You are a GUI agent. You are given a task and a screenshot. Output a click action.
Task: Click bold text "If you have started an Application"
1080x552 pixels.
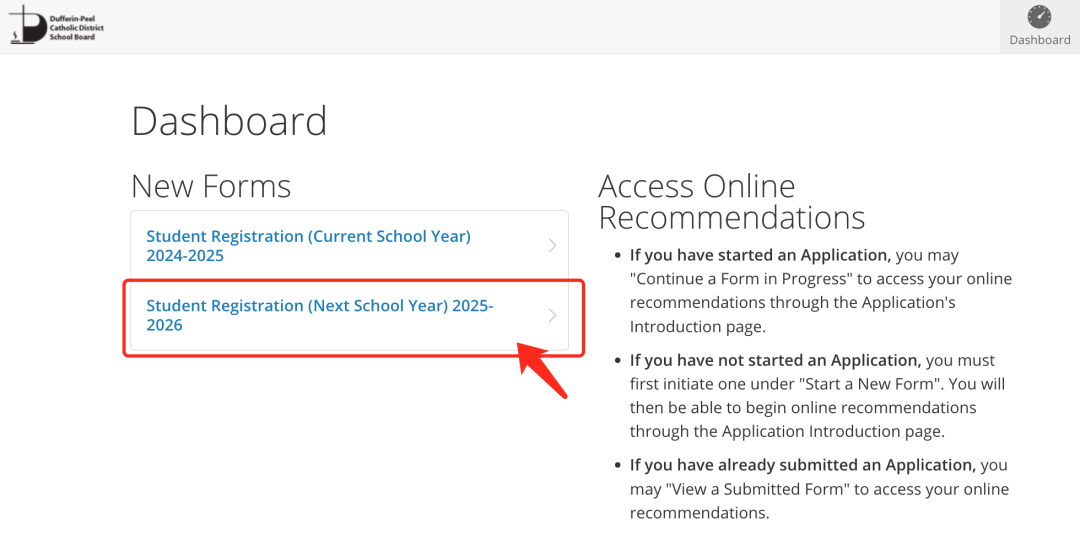pos(760,255)
